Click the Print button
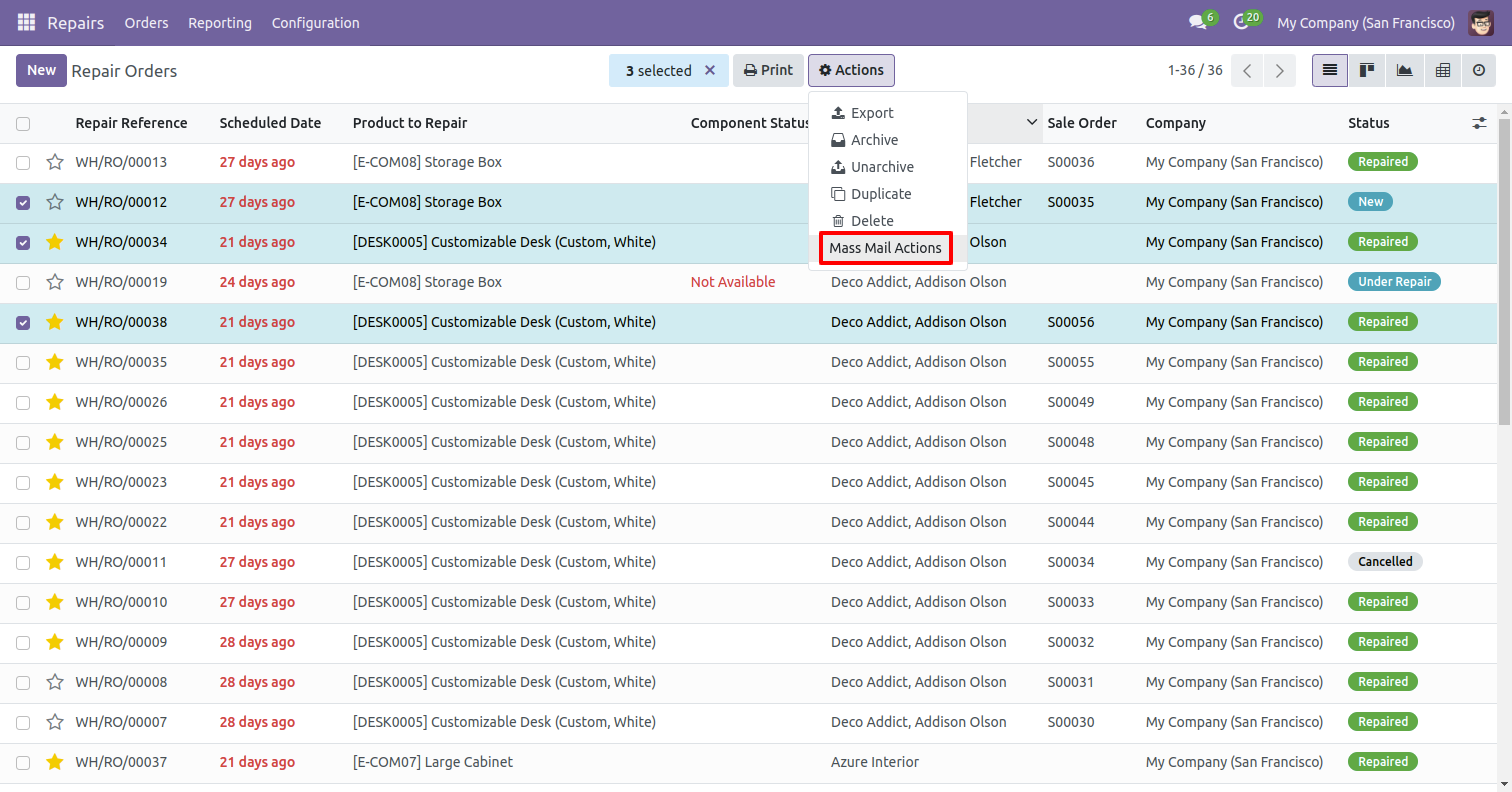1512x792 pixels. (x=768, y=70)
